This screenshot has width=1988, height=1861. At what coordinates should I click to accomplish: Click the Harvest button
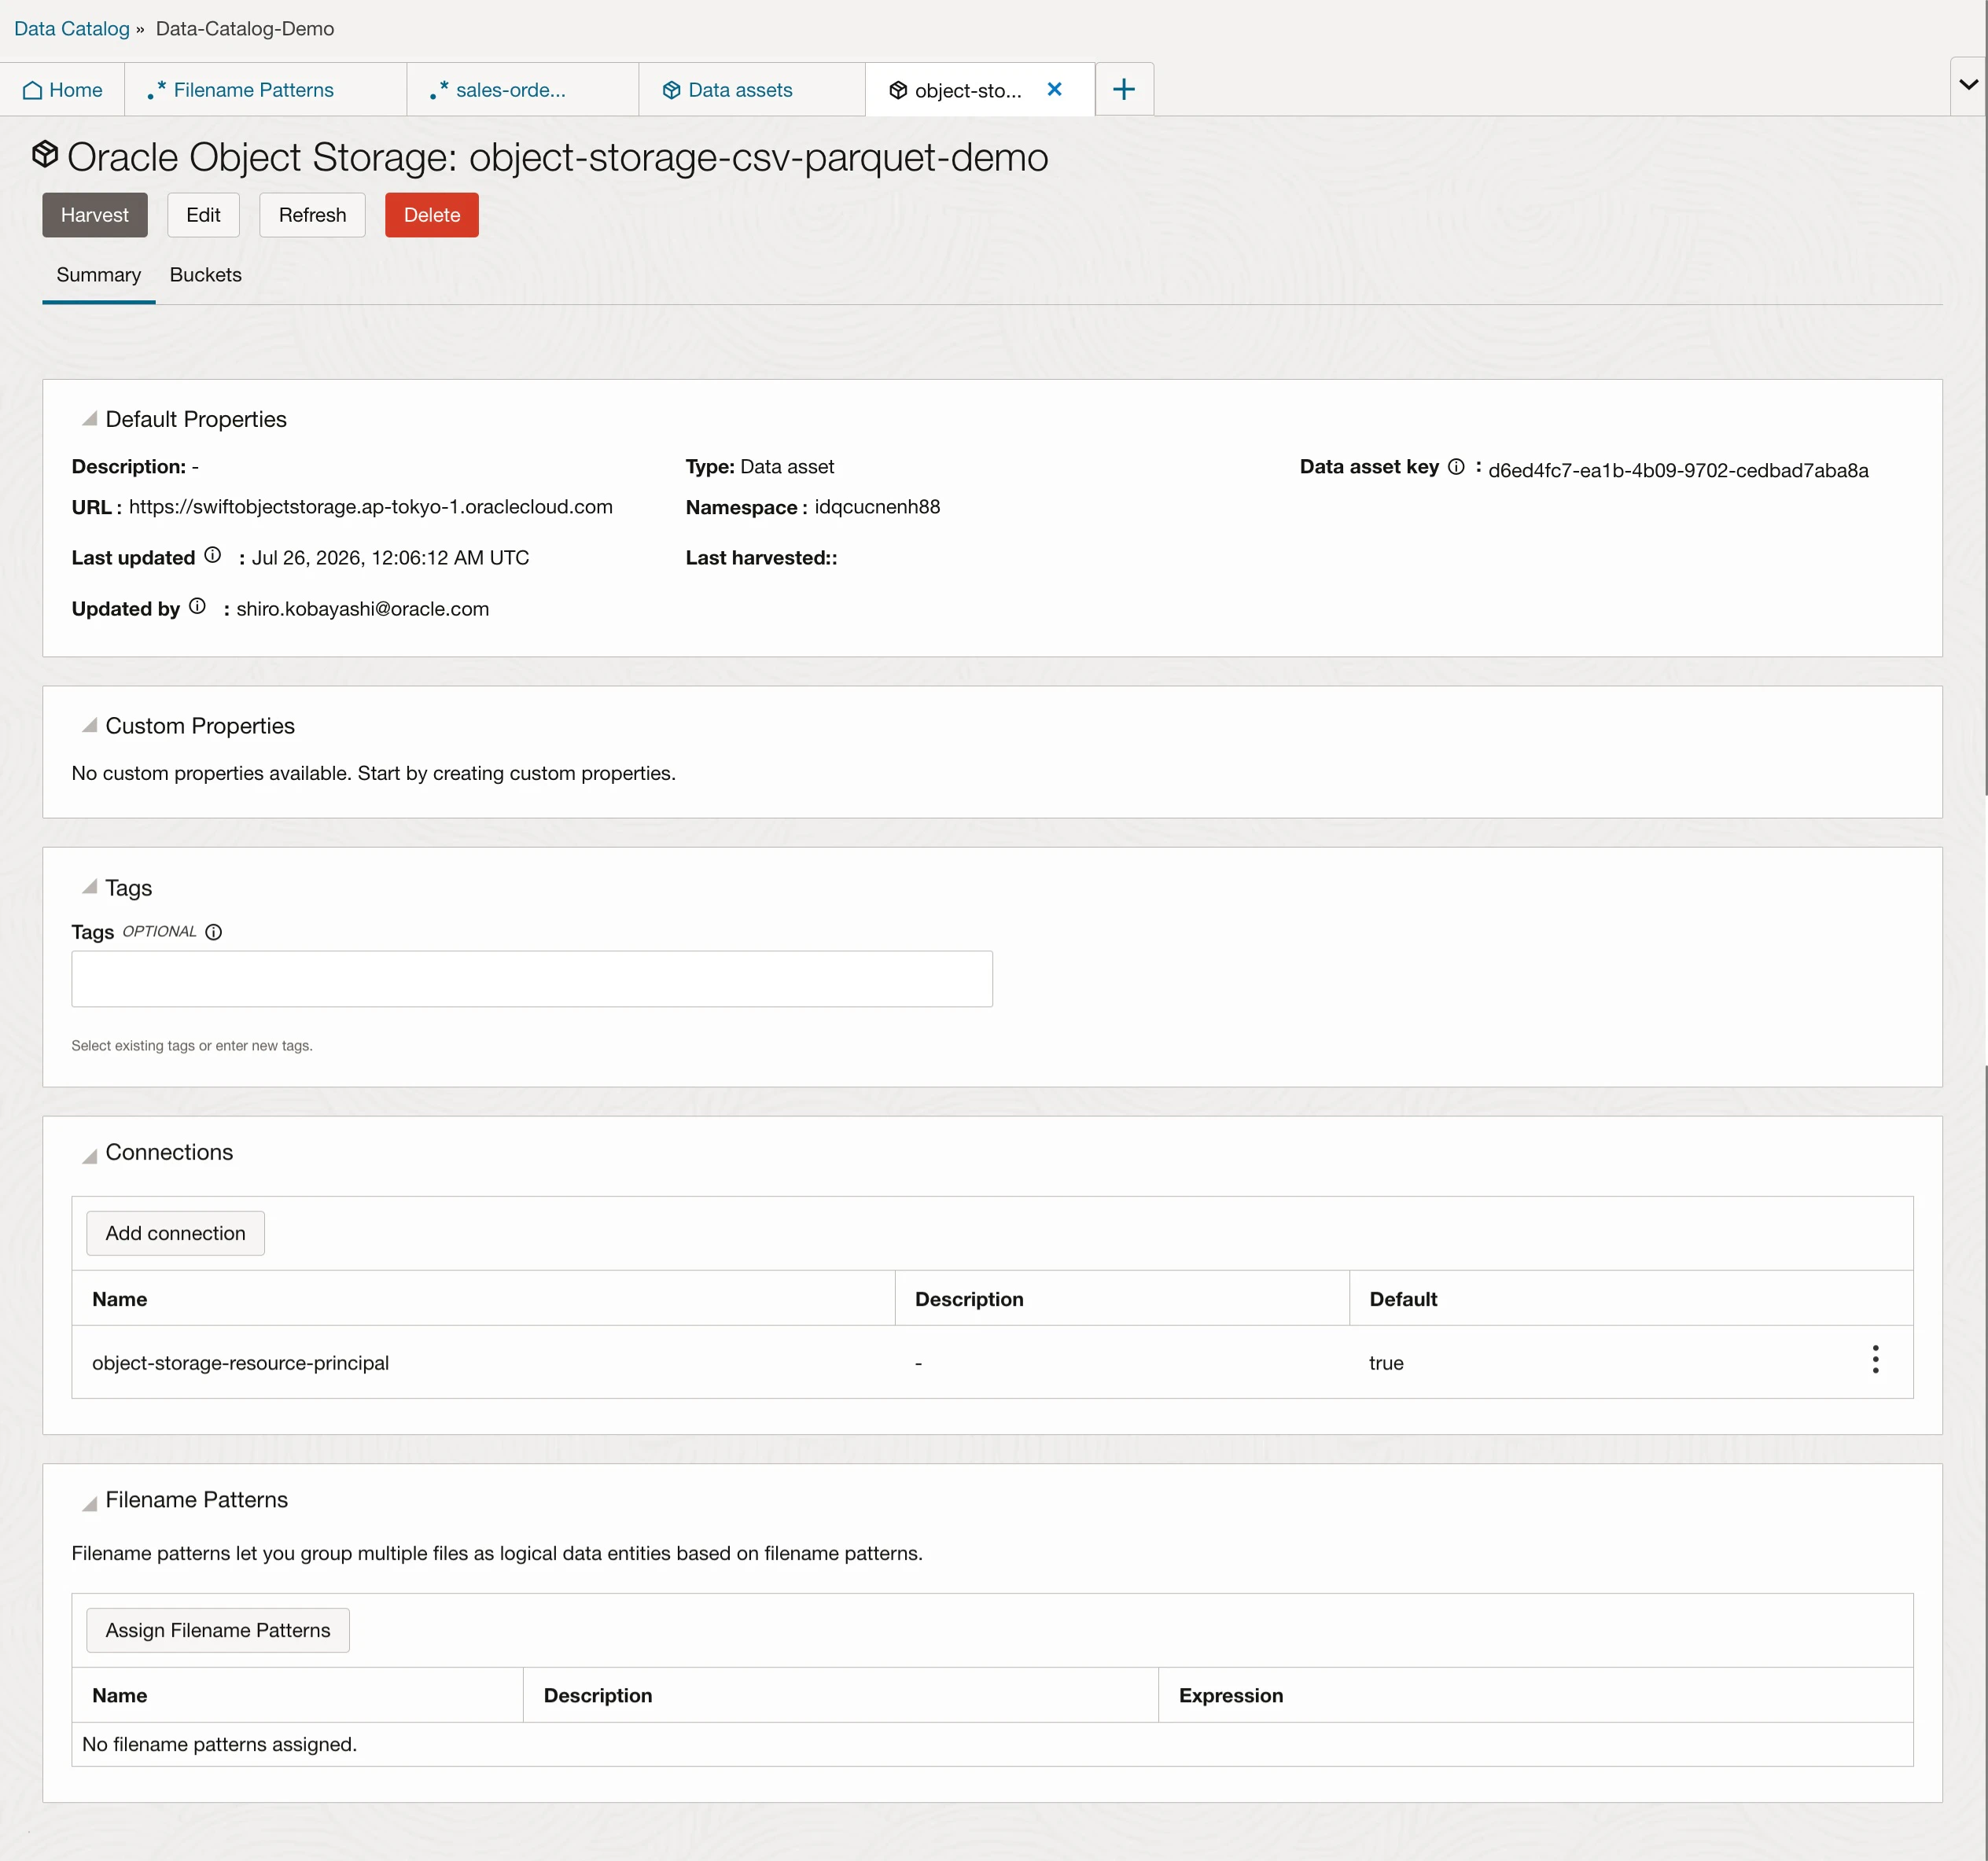(x=94, y=215)
